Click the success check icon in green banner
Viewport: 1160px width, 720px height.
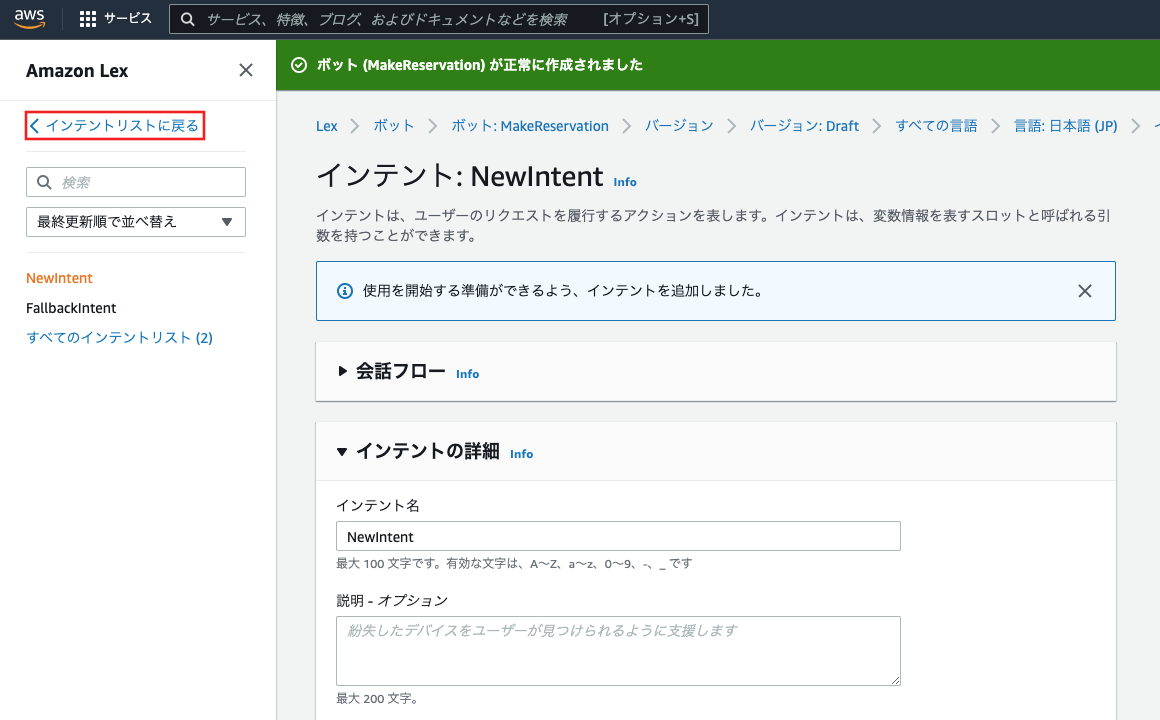pos(299,65)
